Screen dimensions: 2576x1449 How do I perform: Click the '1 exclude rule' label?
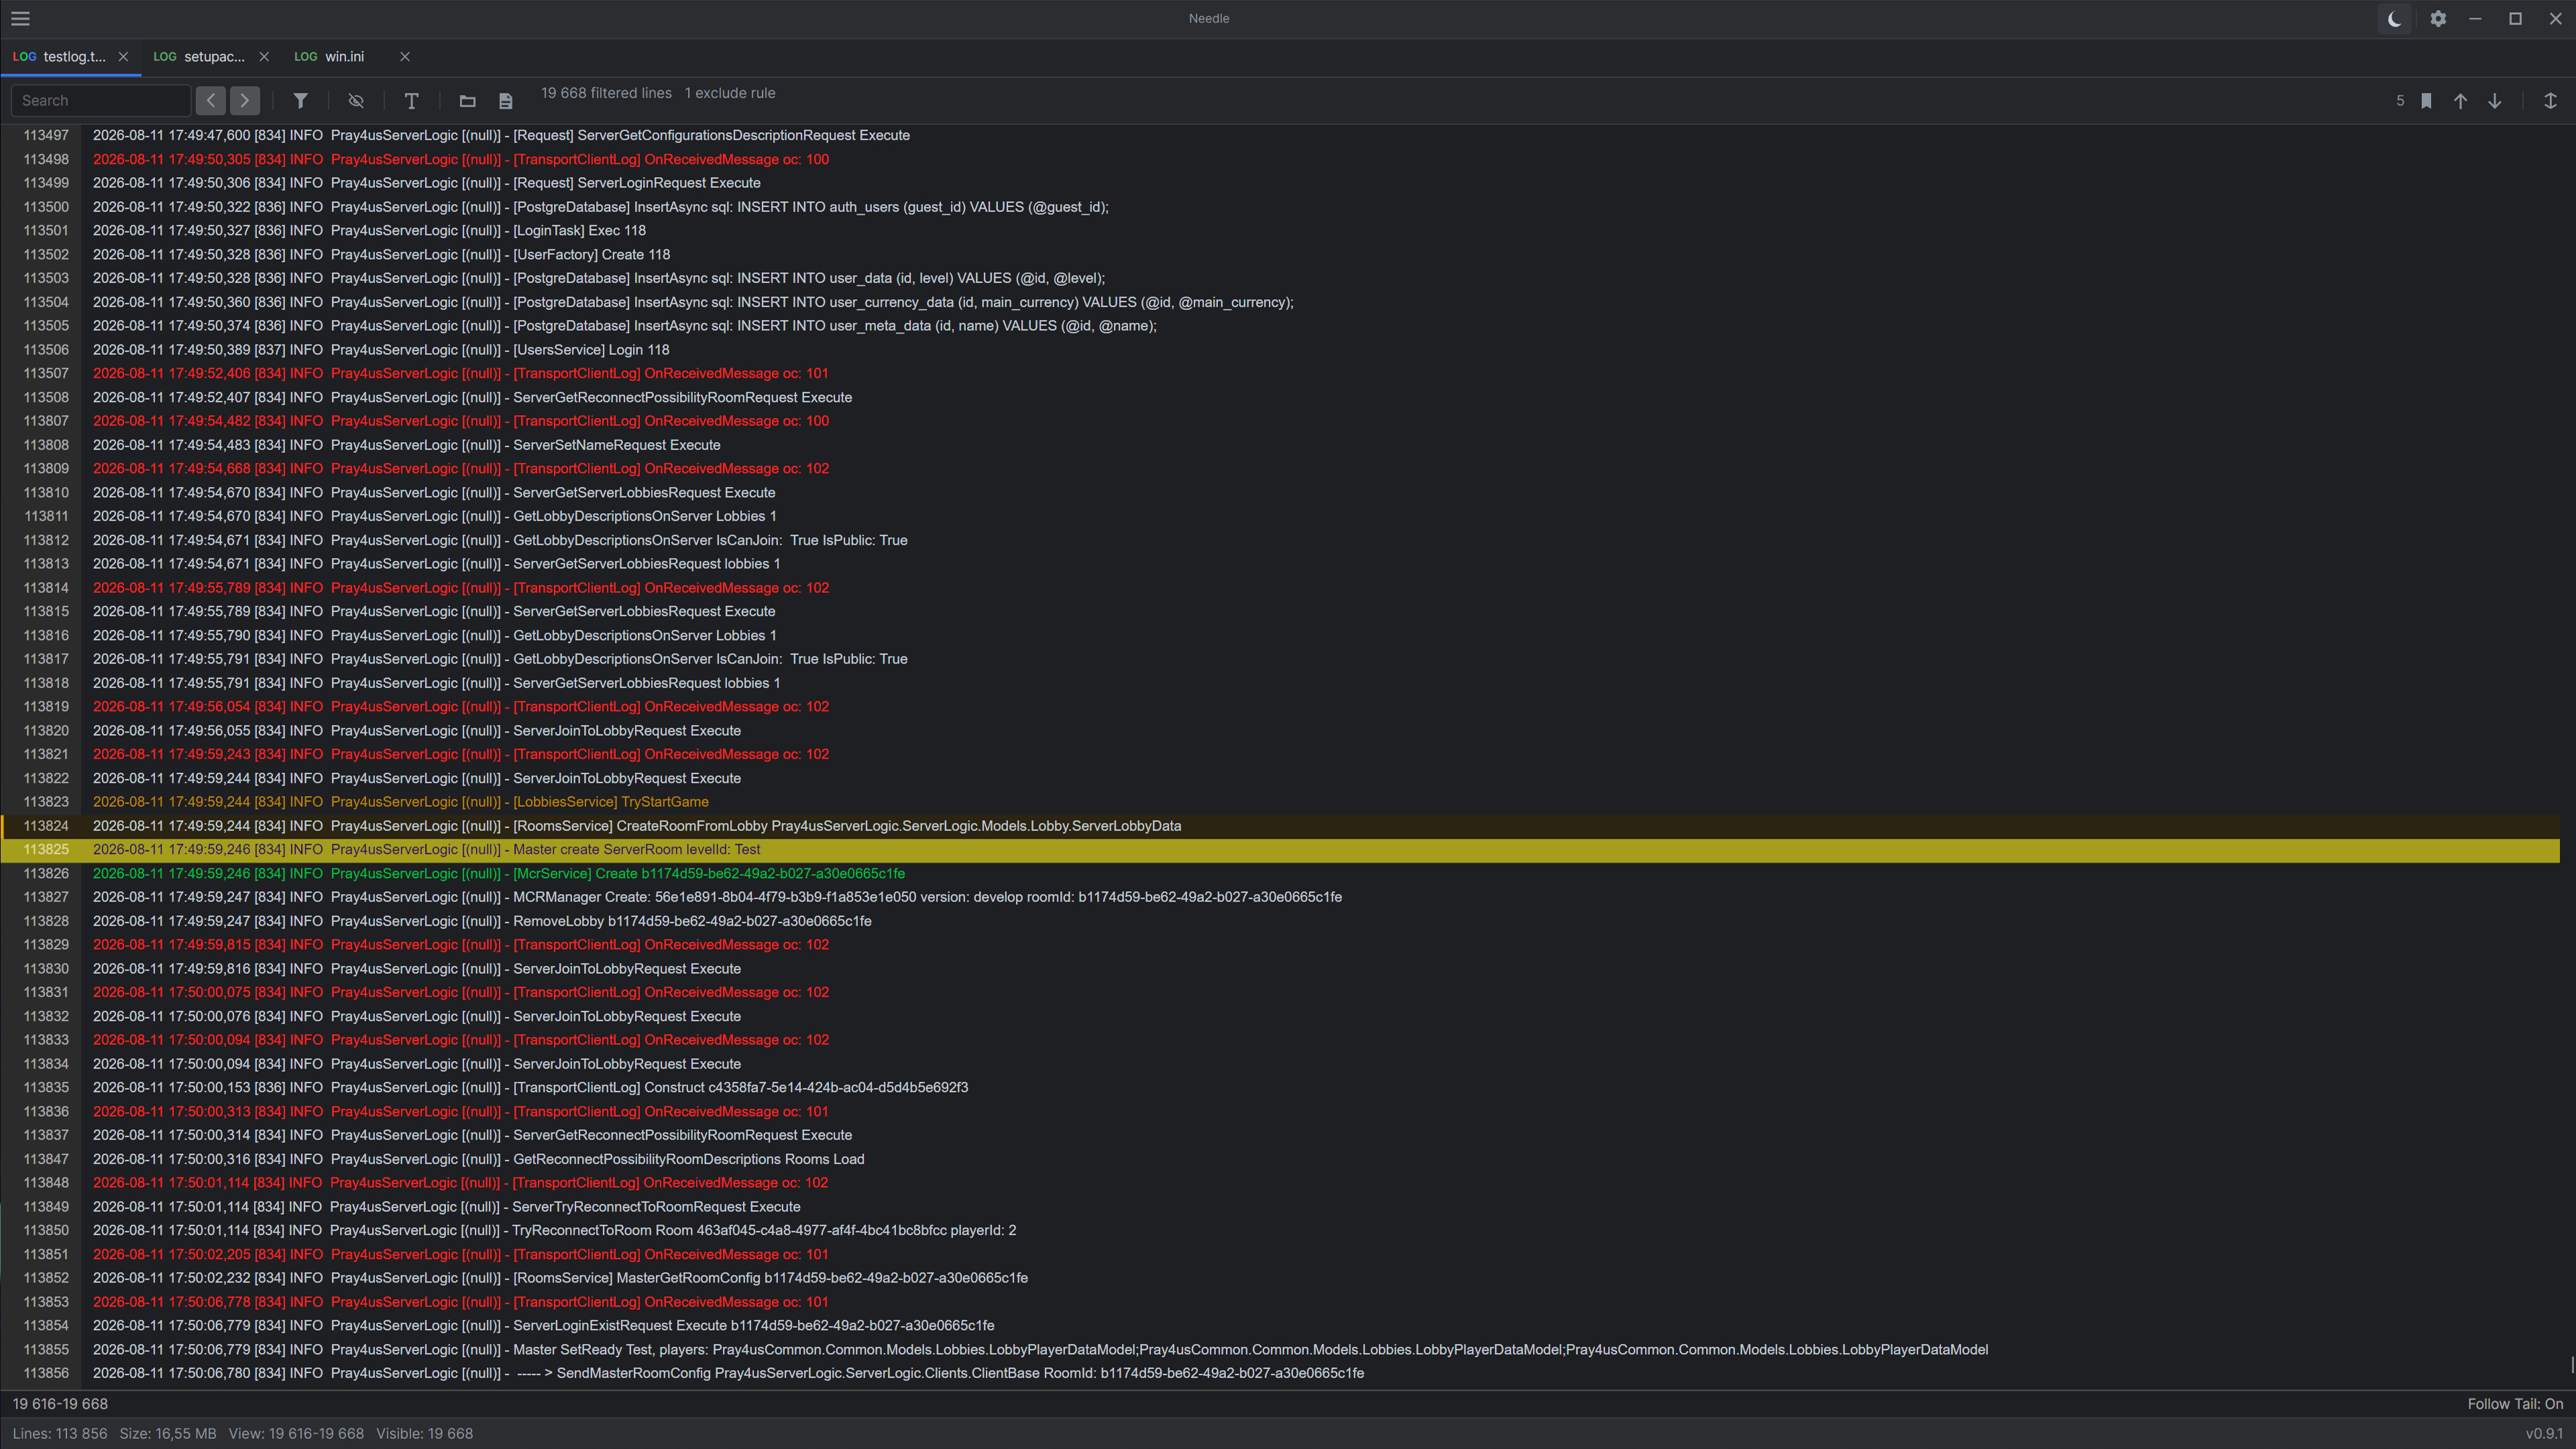point(730,93)
